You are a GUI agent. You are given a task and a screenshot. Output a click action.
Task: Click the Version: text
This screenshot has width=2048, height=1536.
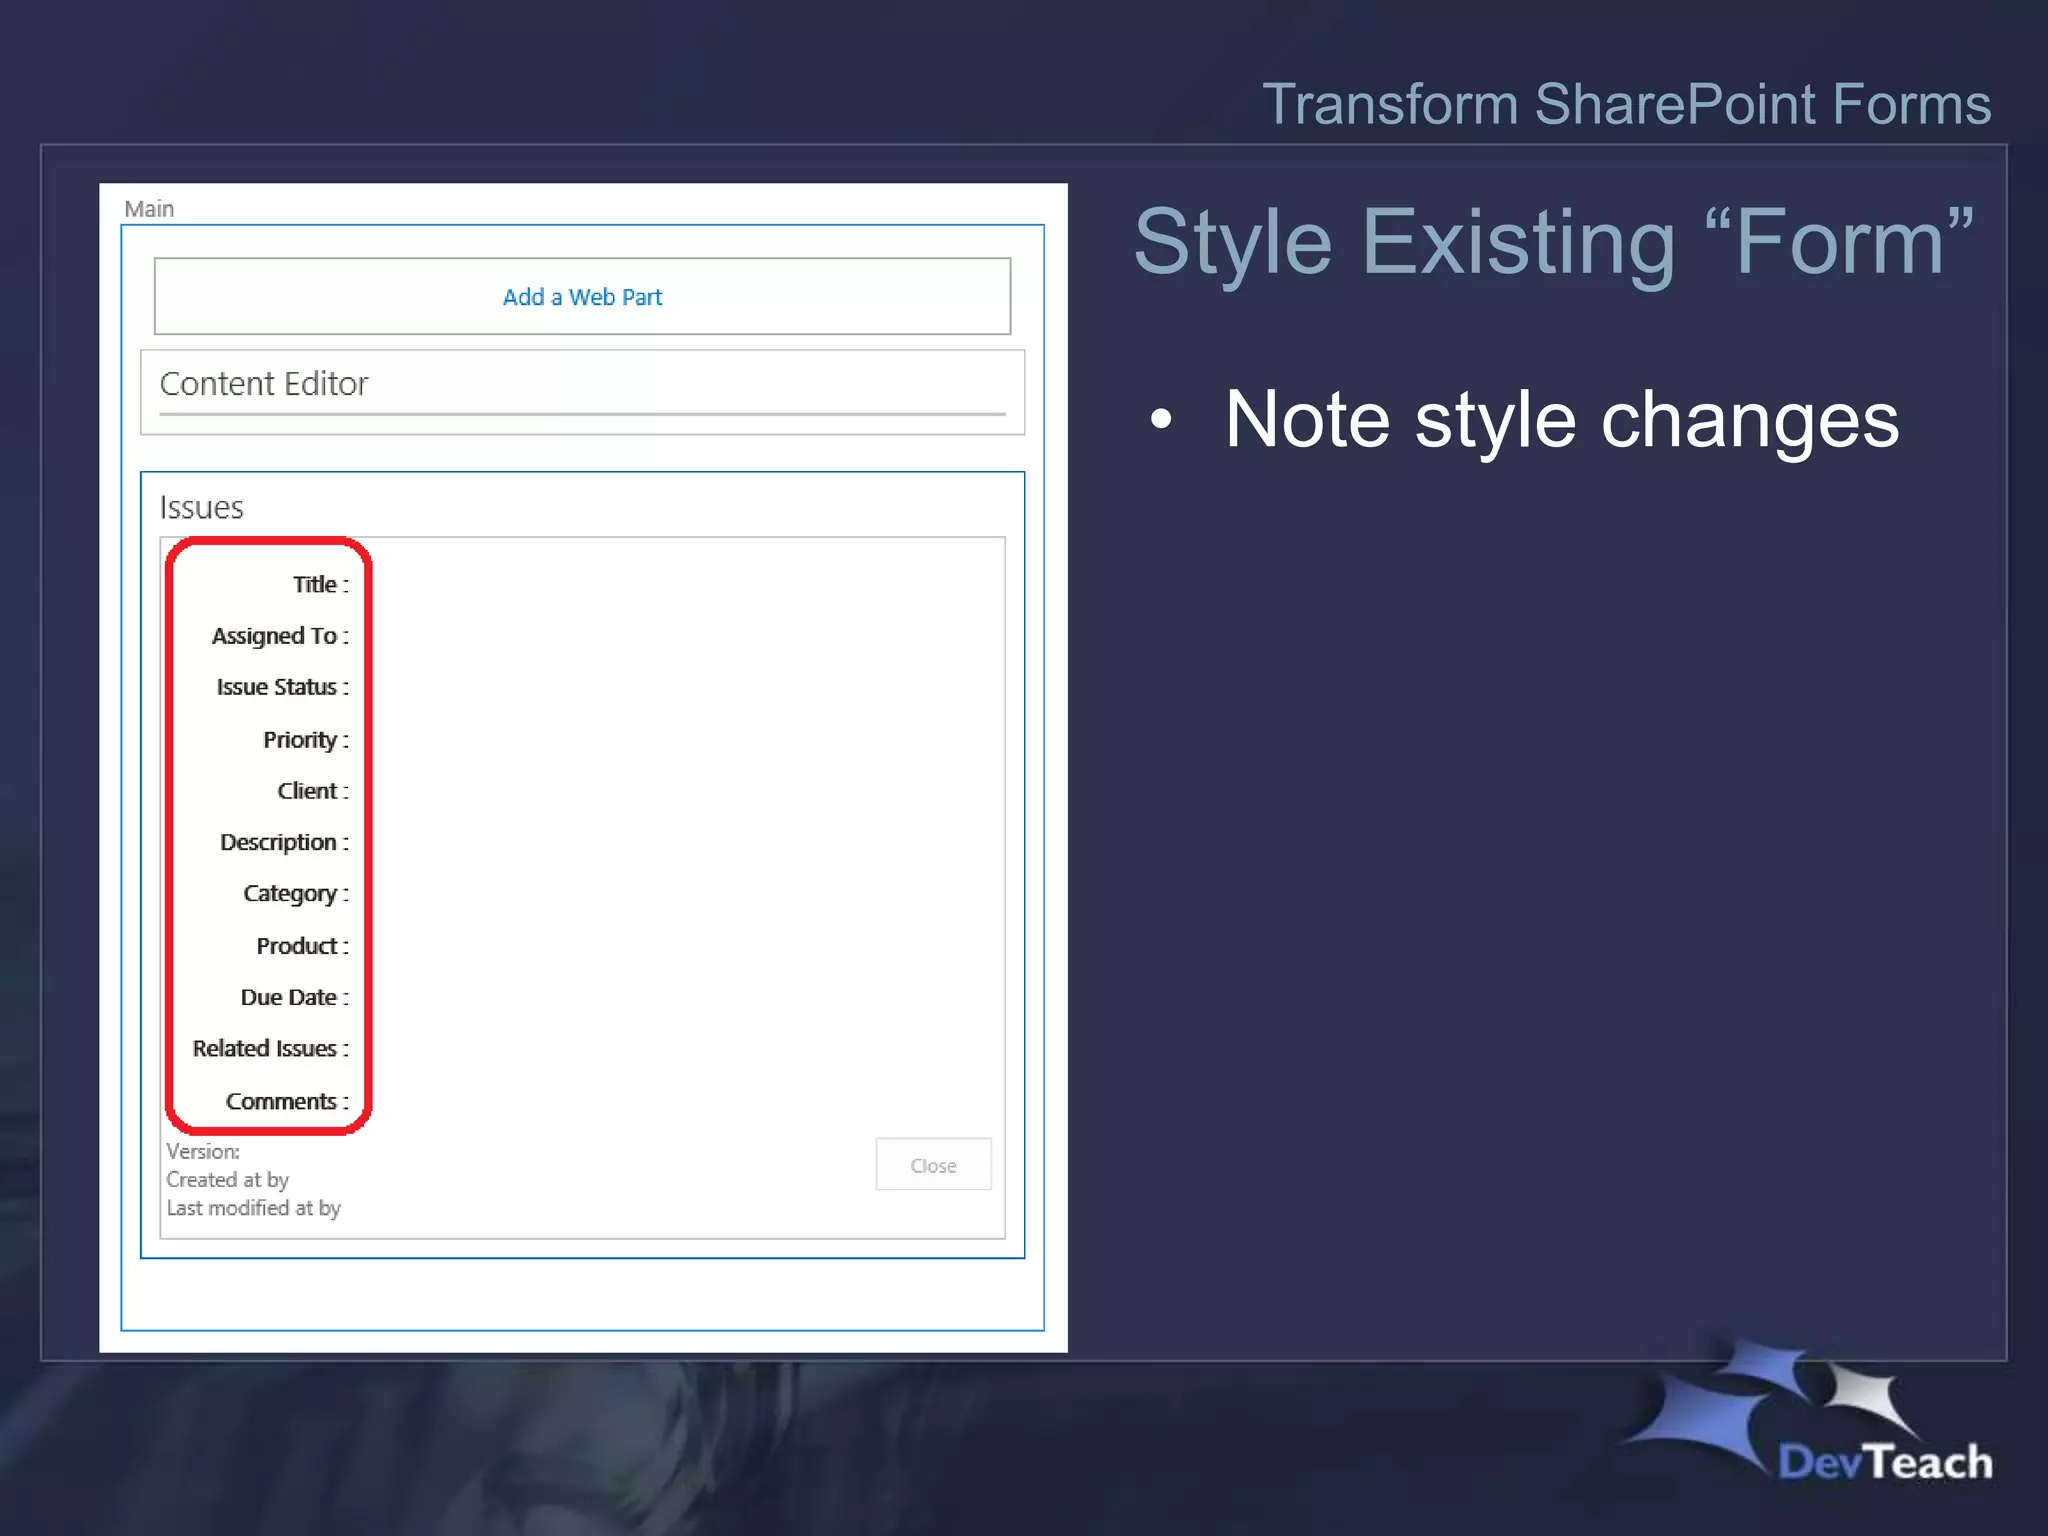(203, 1152)
